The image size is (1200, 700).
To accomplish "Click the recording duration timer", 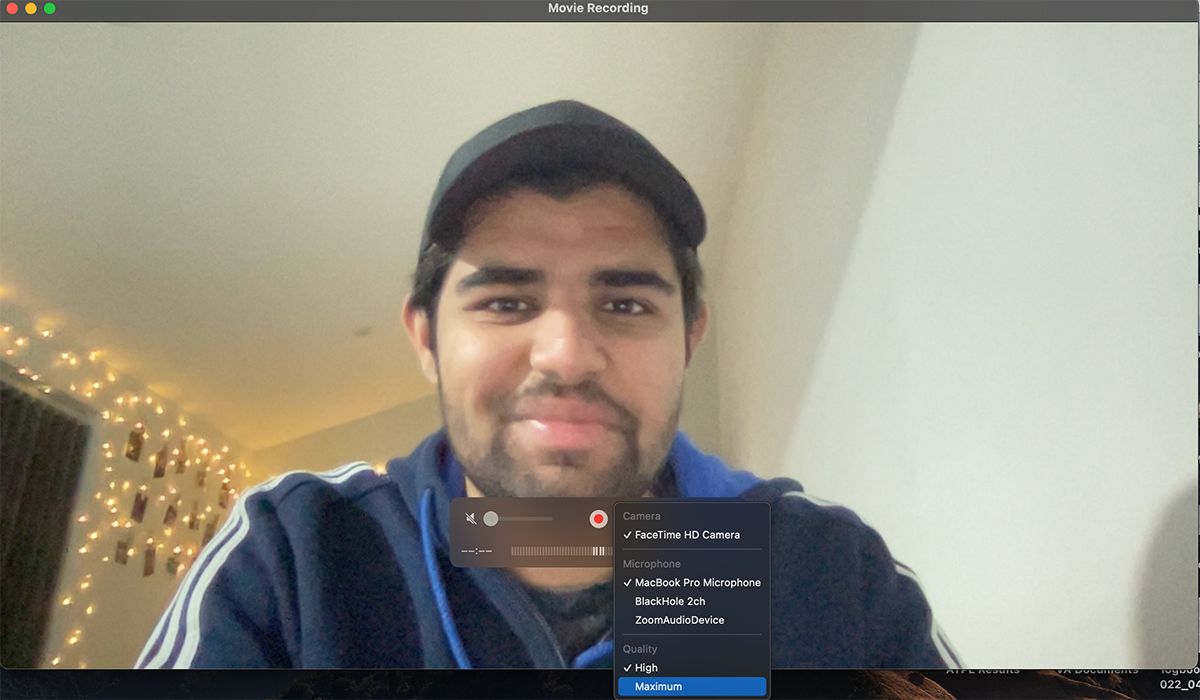I will pyautogui.click(x=476, y=550).
